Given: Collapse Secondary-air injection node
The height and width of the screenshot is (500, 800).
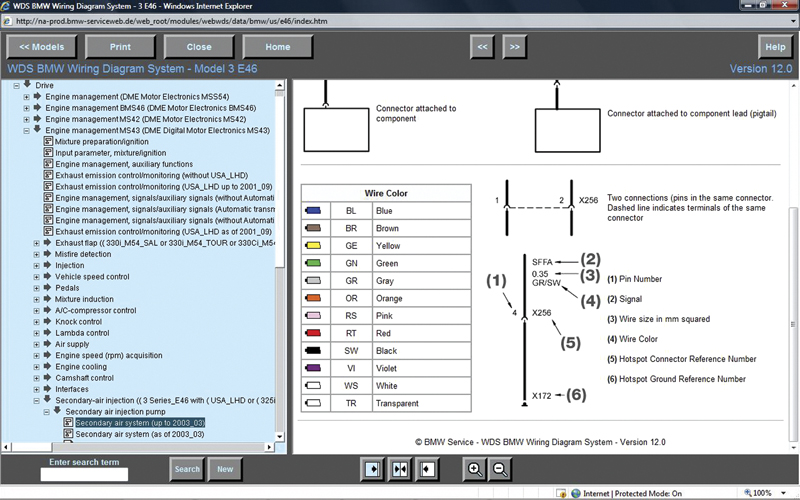Looking at the screenshot, I should point(37,401).
